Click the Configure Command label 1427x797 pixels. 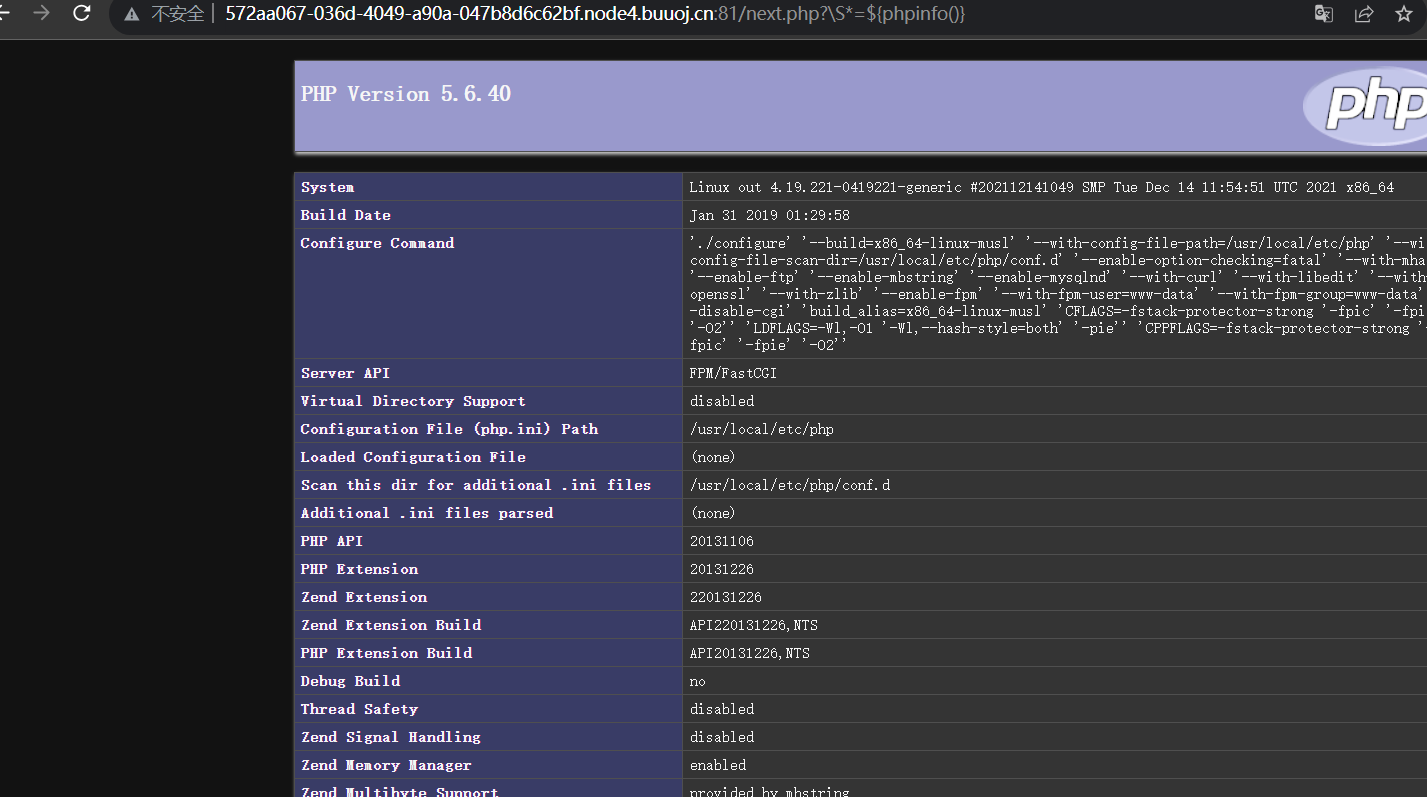[x=377, y=243]
